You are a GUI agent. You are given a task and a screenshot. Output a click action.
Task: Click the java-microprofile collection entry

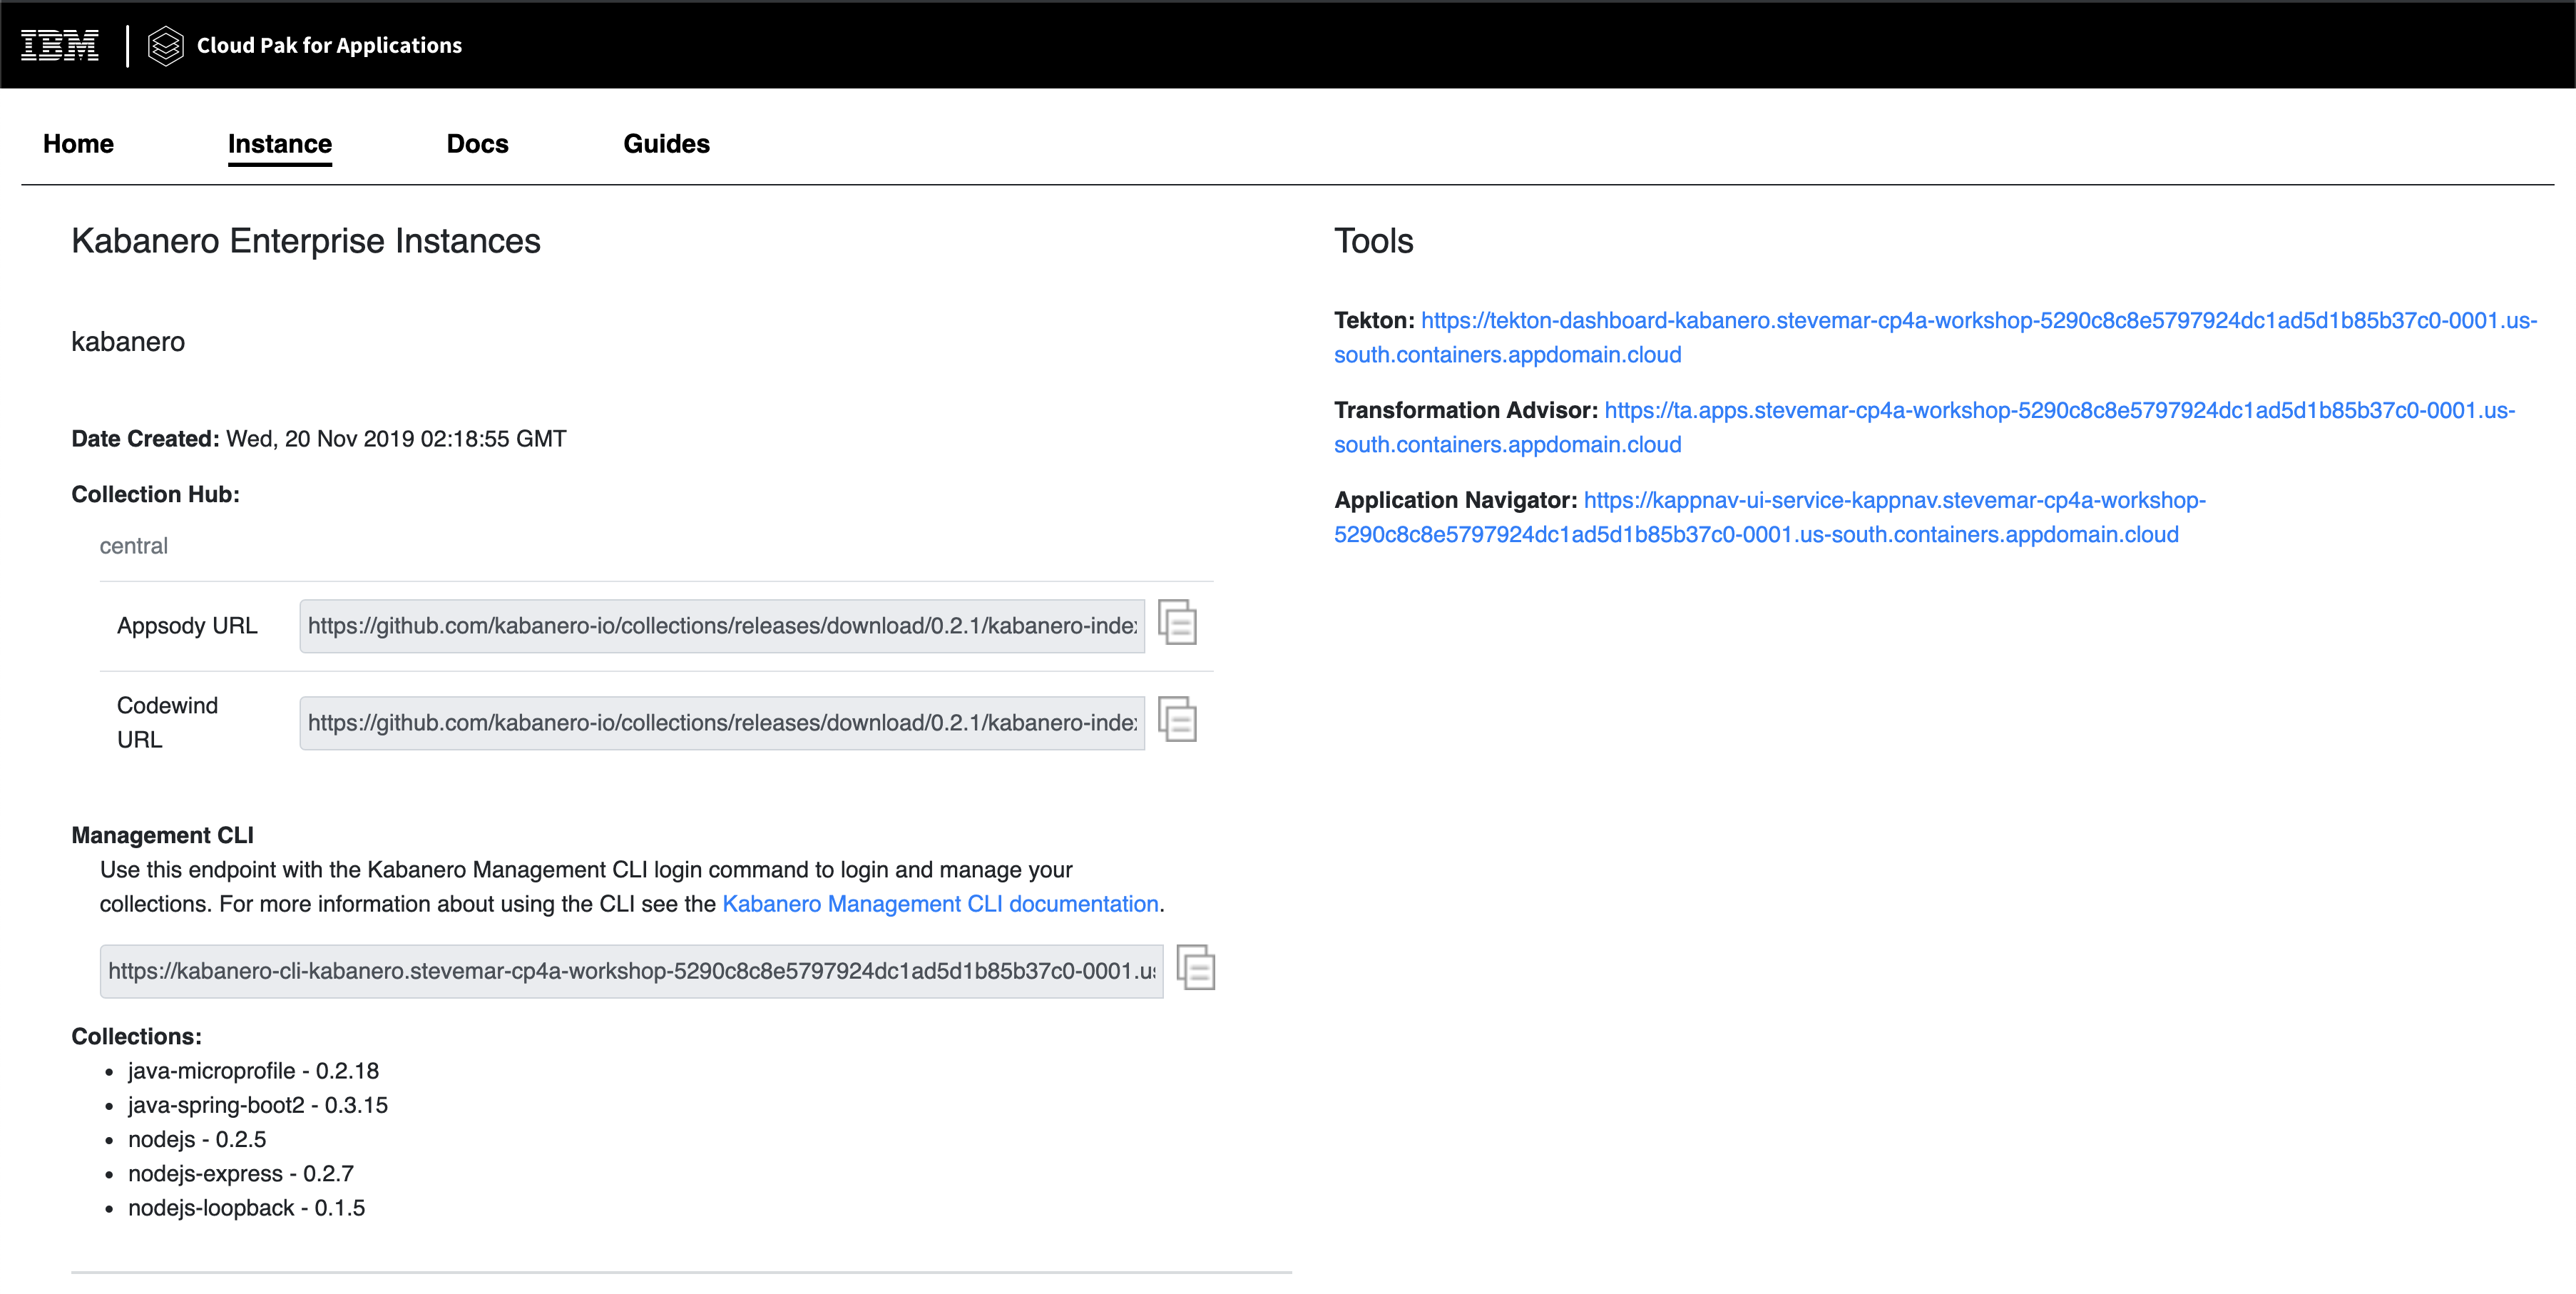coord(253,1071)
